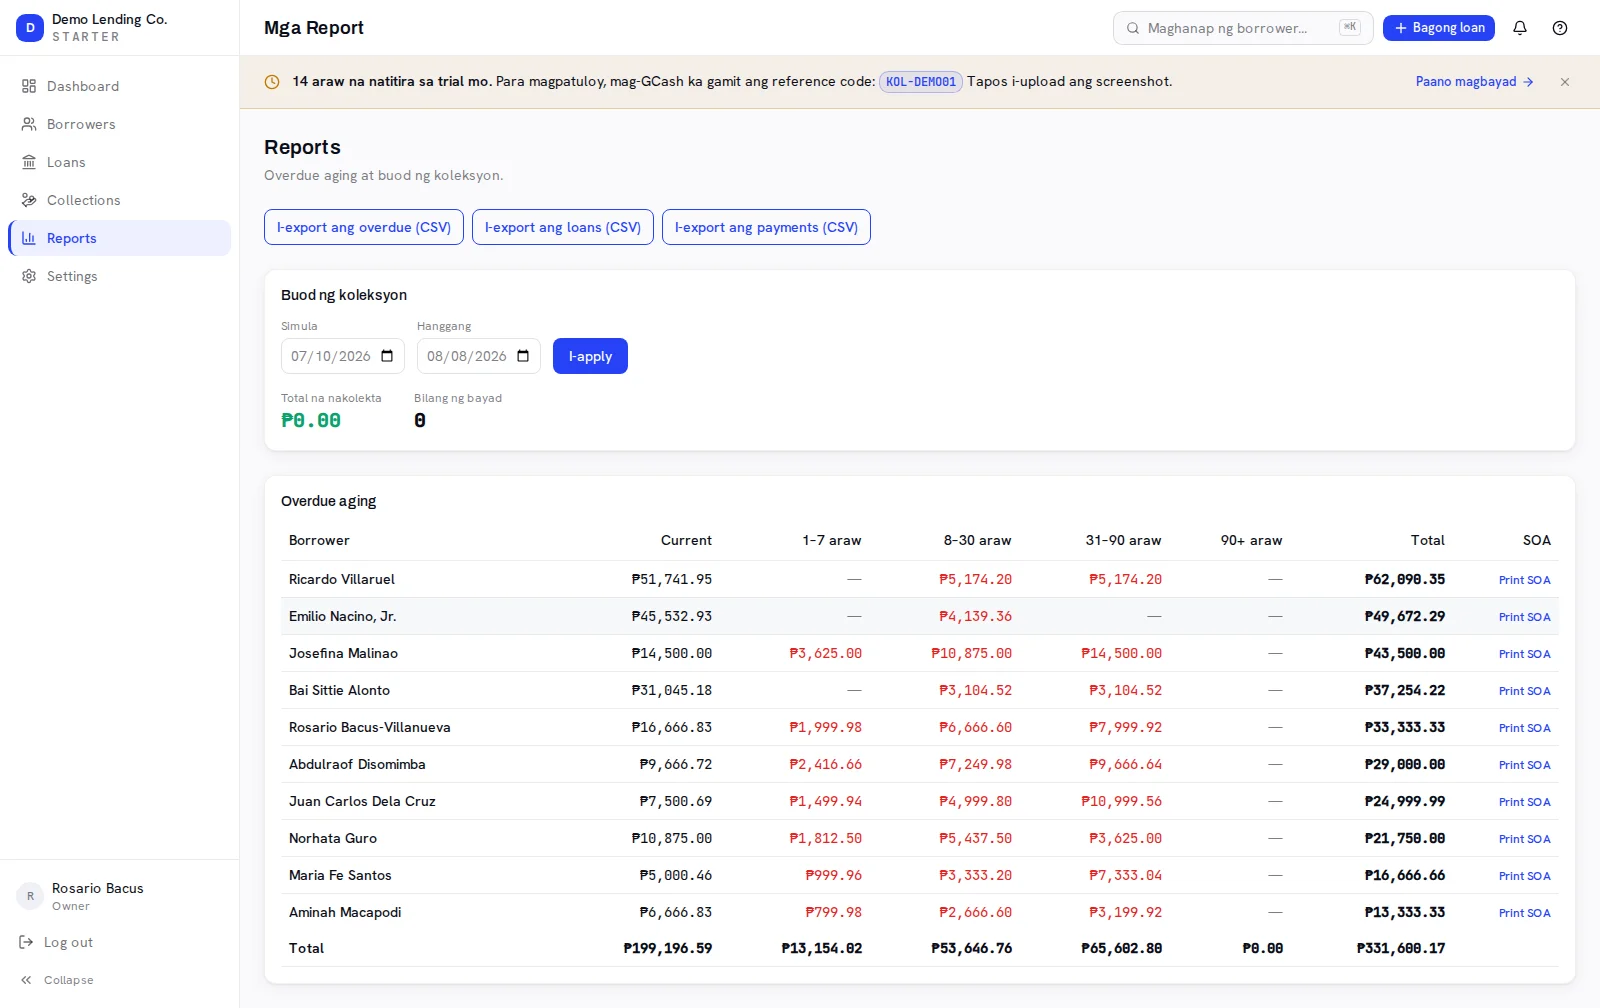Viewport: 1600px width, 1008px height.
Task: Click Emilio Nacino's current ₱45,532.93
Action: point(672,616)
